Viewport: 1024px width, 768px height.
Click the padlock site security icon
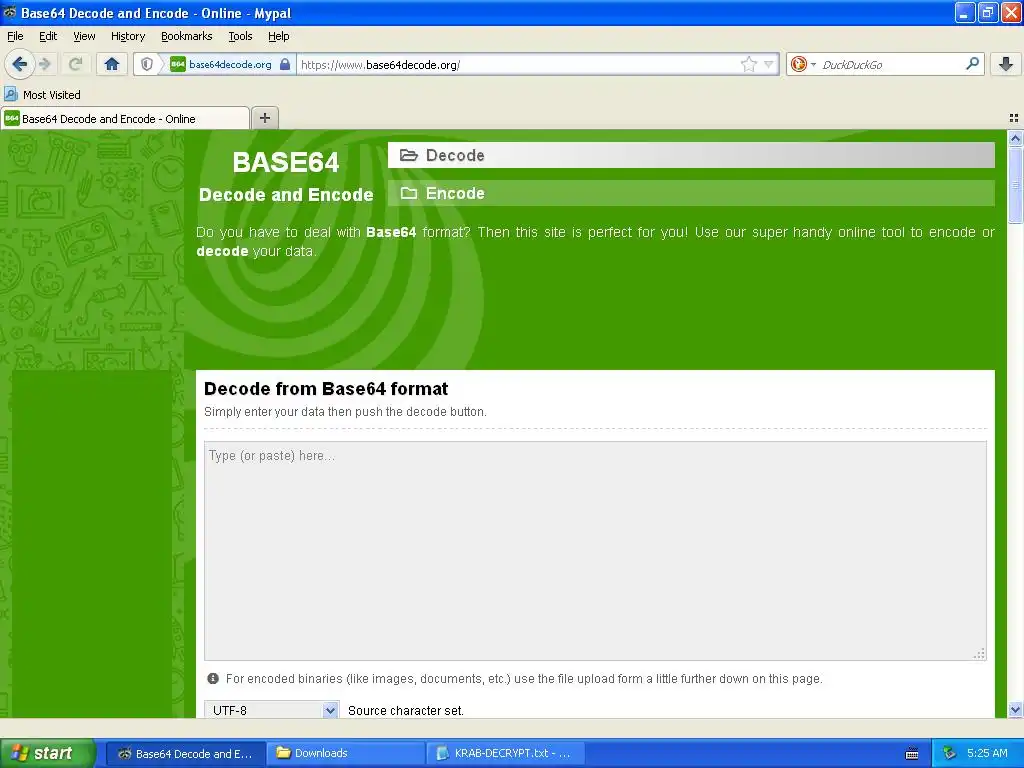(285, 64)
